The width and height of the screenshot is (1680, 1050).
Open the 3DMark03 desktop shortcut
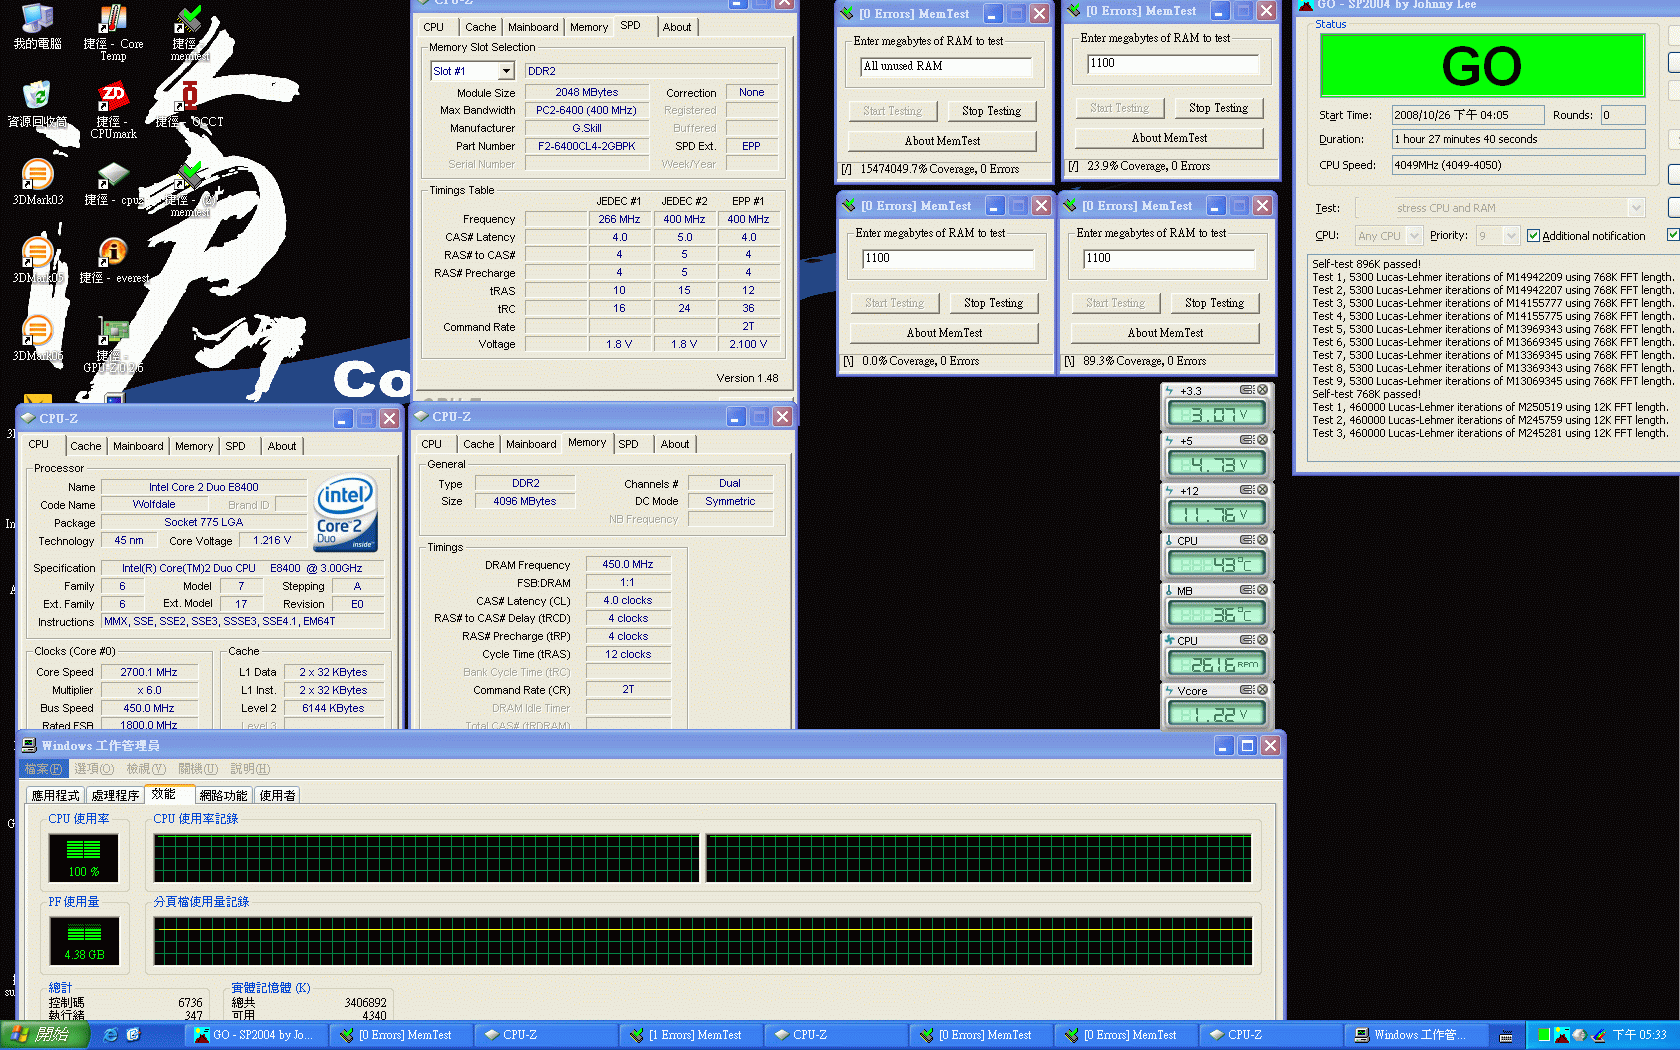coord(37,182)
